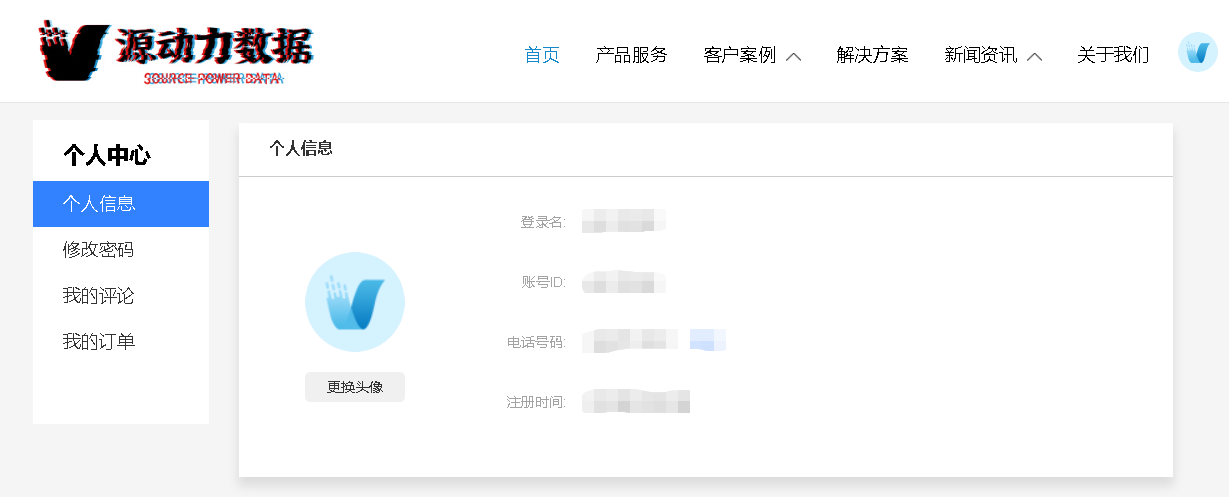This screenshot has width=1229, height=497.
Task: Click the large profile avatar image
Action: (355, 302)
